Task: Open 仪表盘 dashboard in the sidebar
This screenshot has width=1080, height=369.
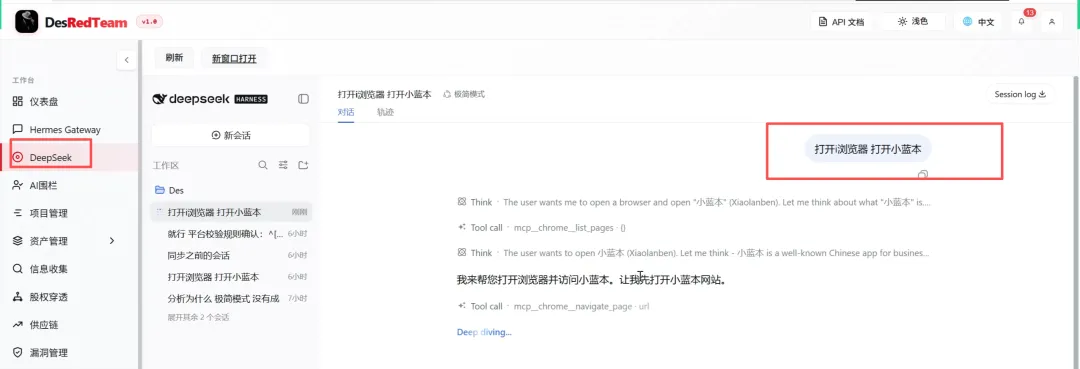Action: [x=69, y=101]
